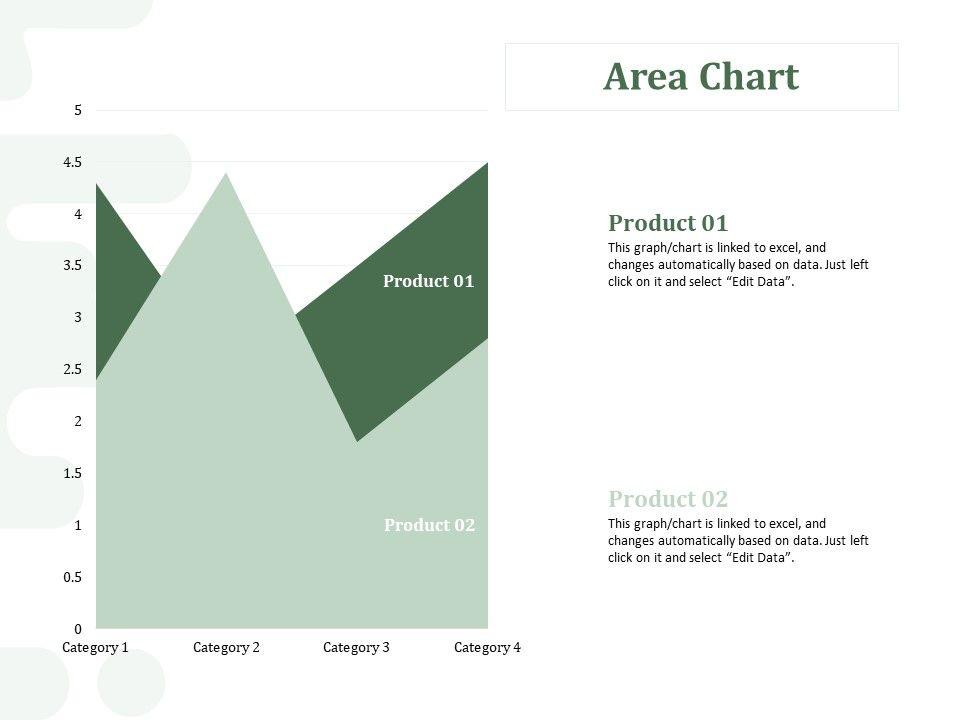Click the white "Product 01" label inside chart
Image resolution: width=960 pixels, height=720 pixels.
click(x=428, y=281)
